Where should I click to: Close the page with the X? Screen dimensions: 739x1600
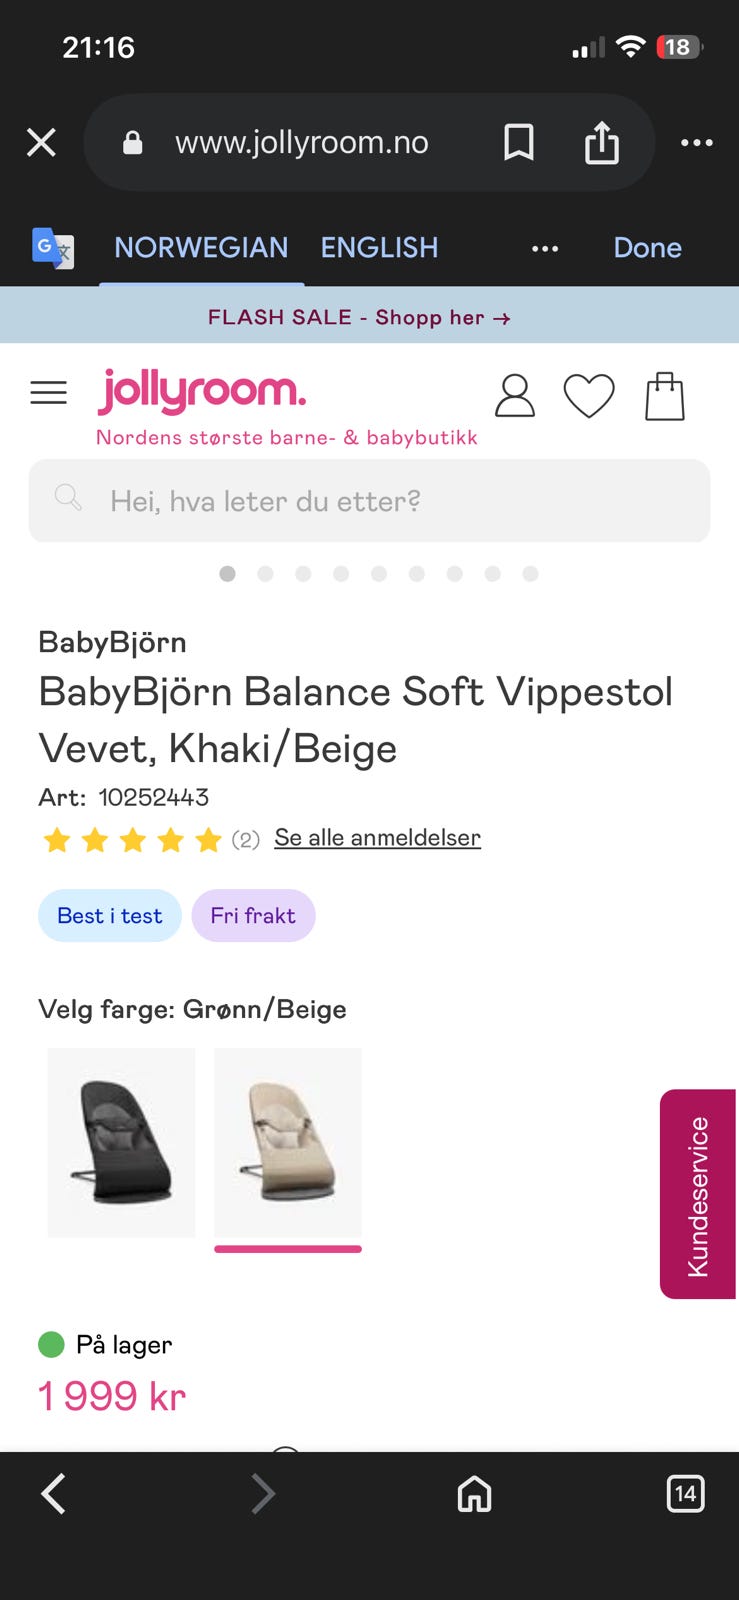coord(41,143)
